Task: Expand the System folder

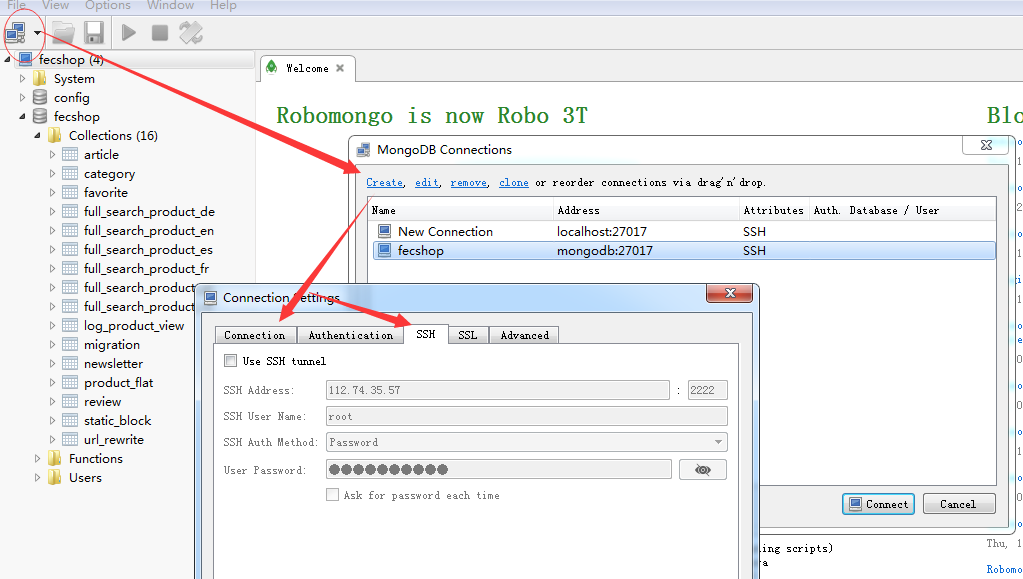Action: pos(22,78)
